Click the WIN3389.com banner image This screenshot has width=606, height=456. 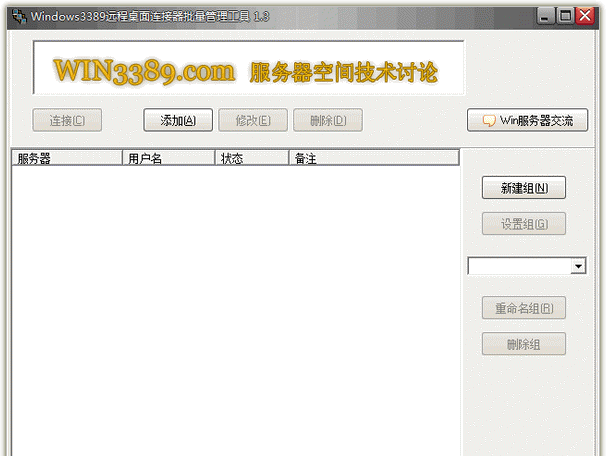coord(248,69)
